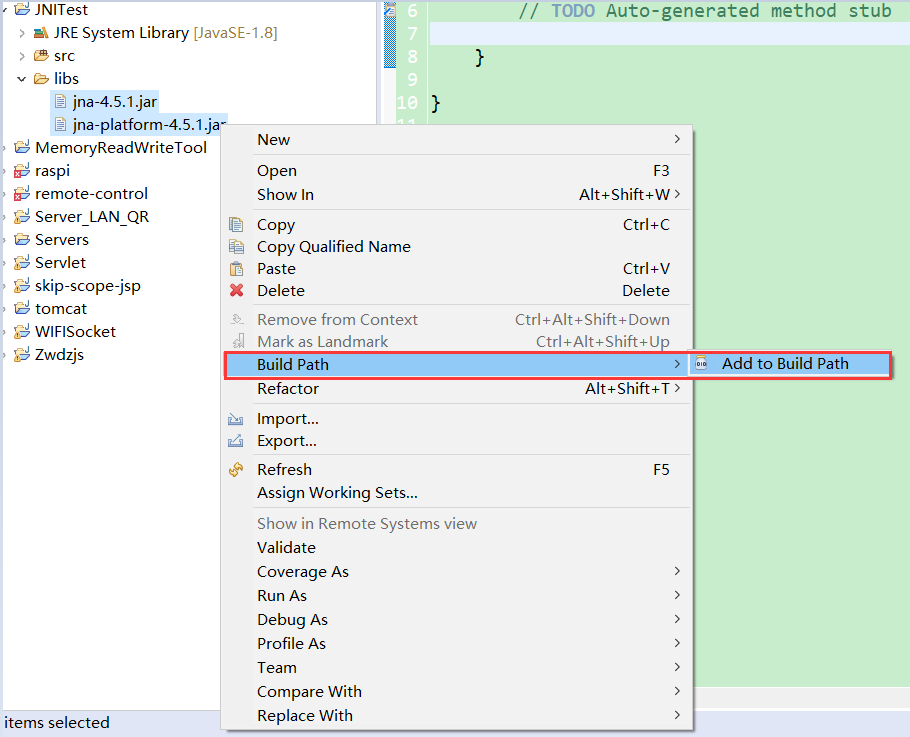Click the Export icon
Image resolution: width=910 pixels, height=737 pixels.
(x=236, y=441)
